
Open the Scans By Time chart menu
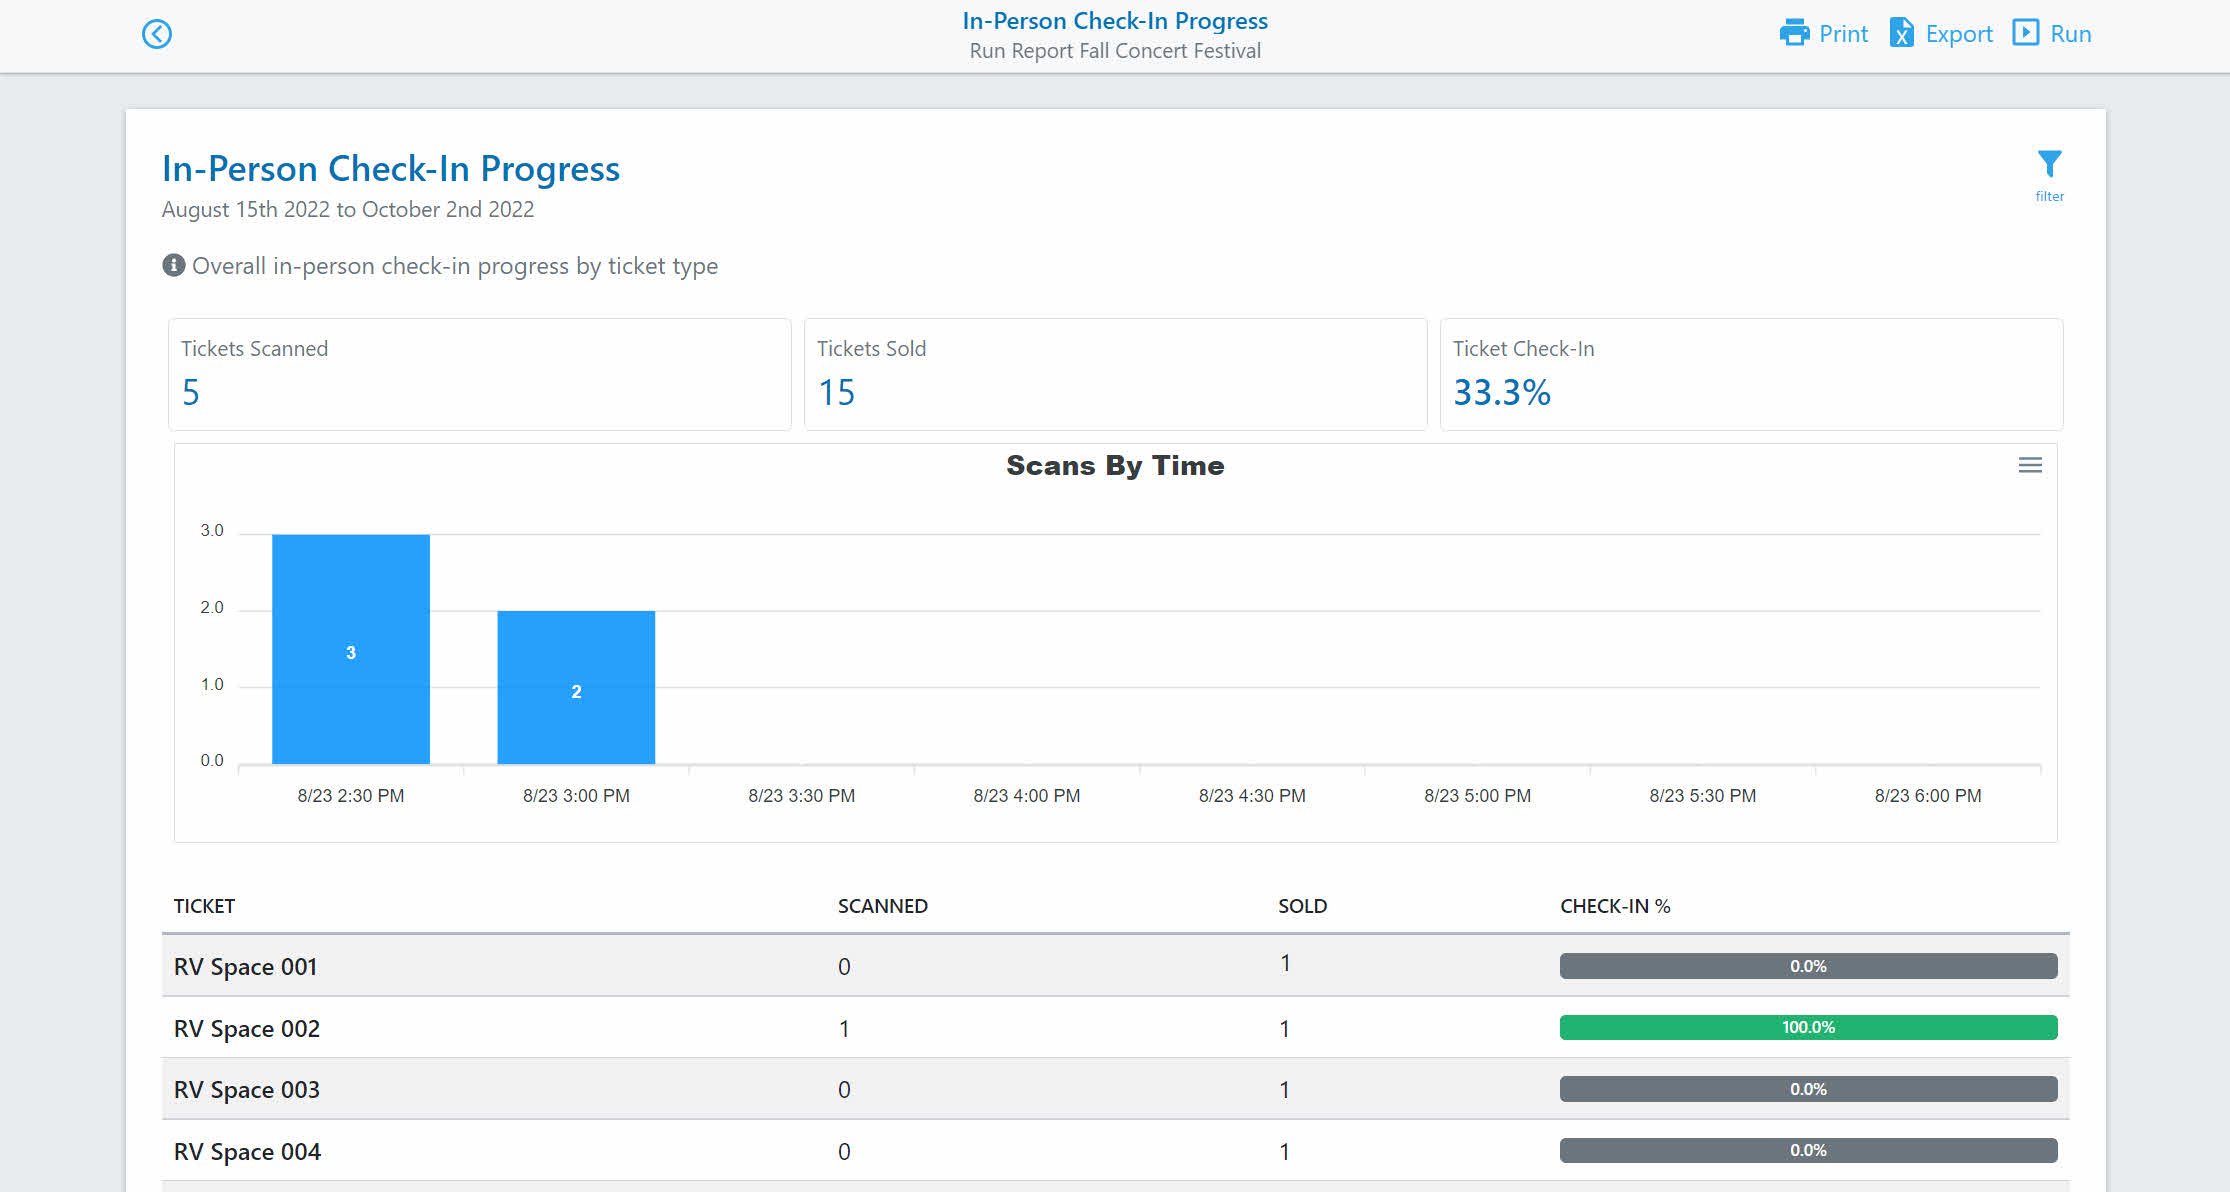(2030, 465)
